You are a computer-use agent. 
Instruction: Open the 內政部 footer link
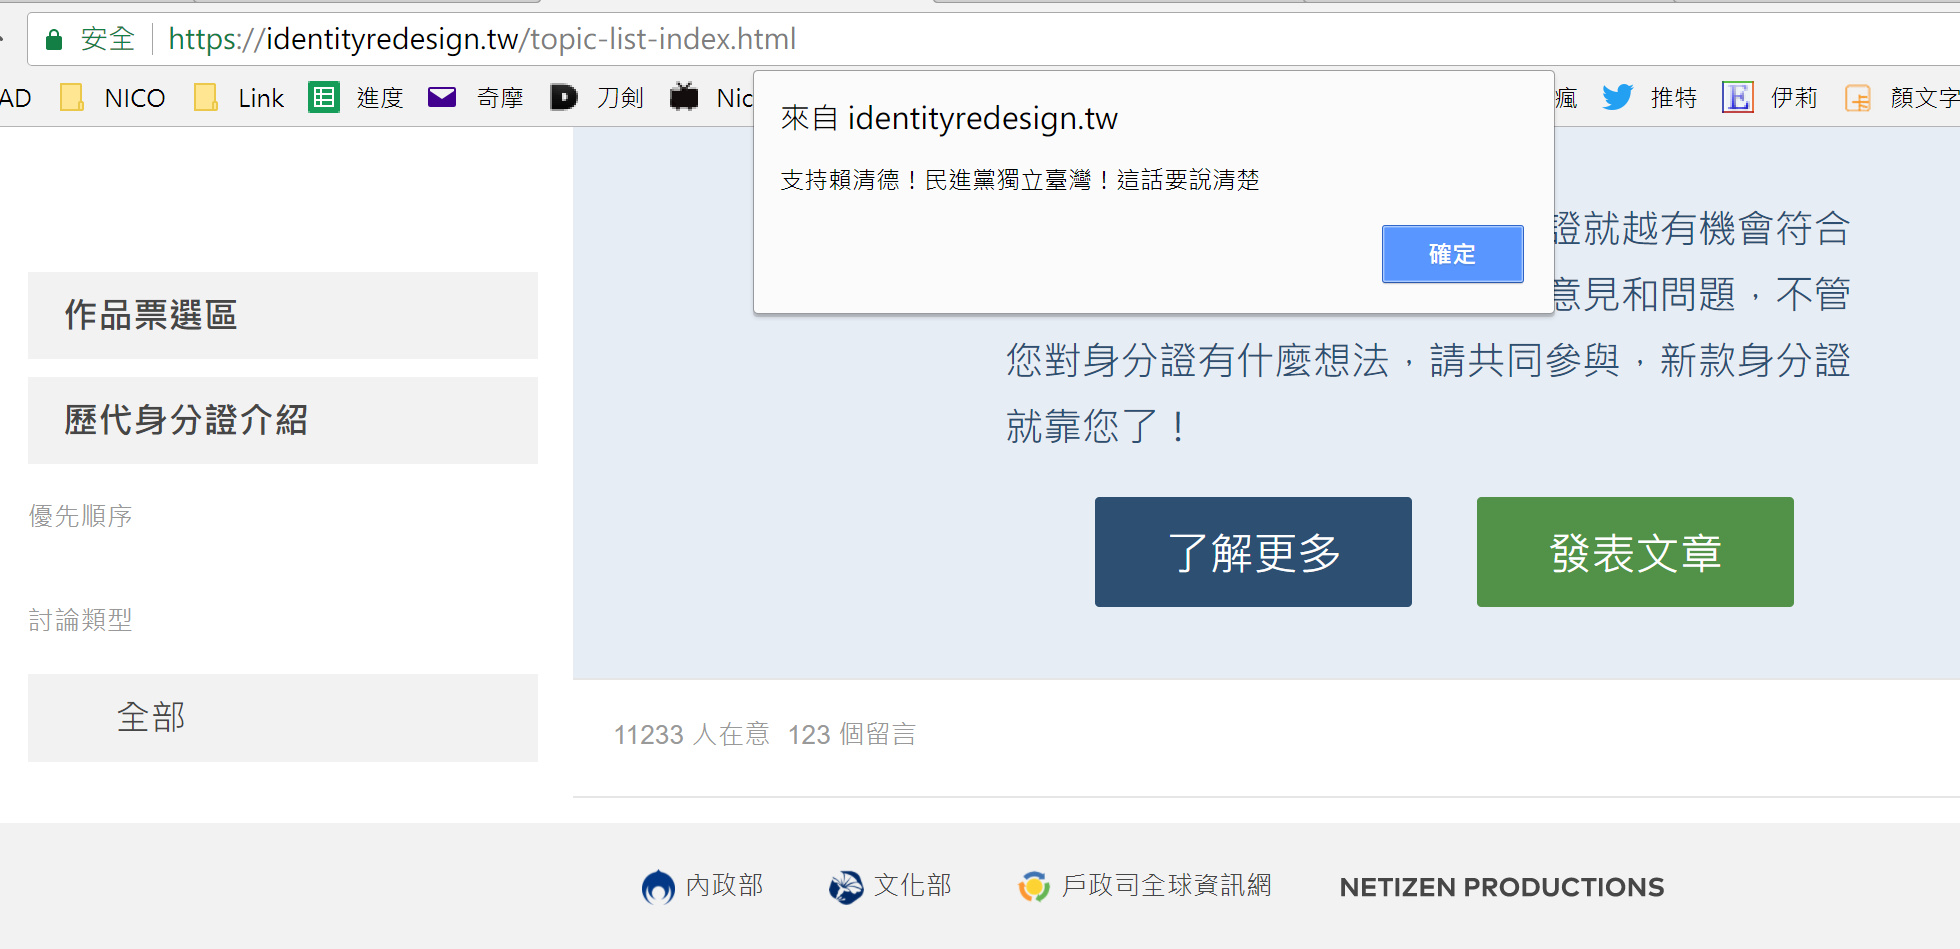coord(703,886)
